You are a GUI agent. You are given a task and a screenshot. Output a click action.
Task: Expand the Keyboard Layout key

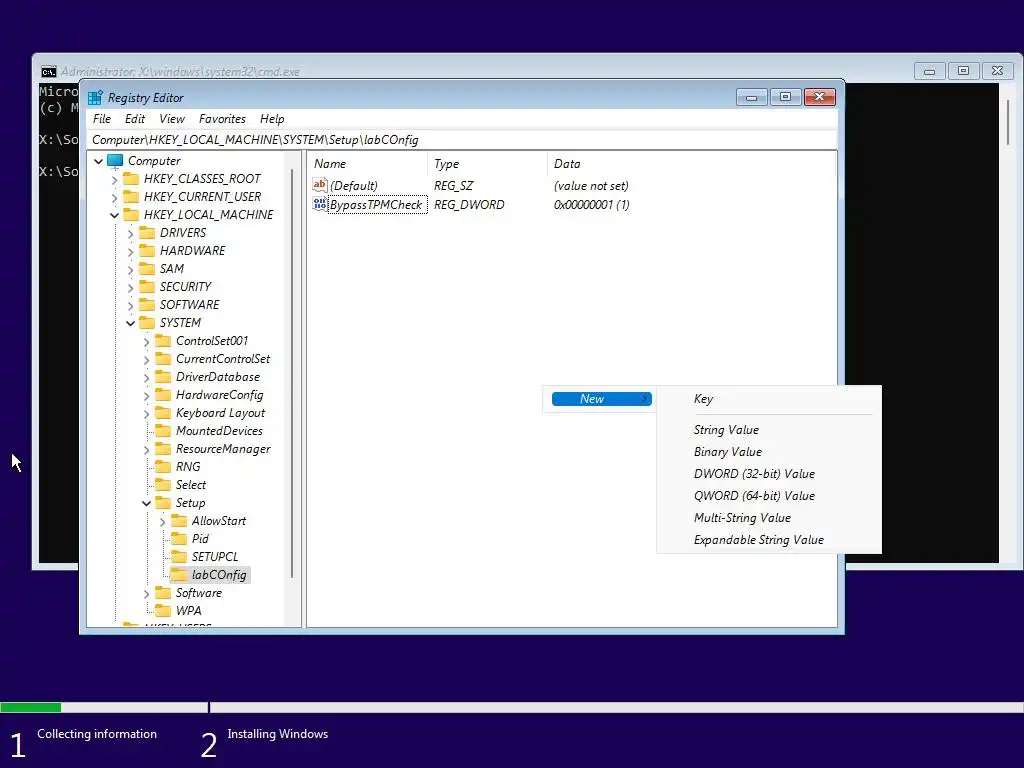[146, 413]
